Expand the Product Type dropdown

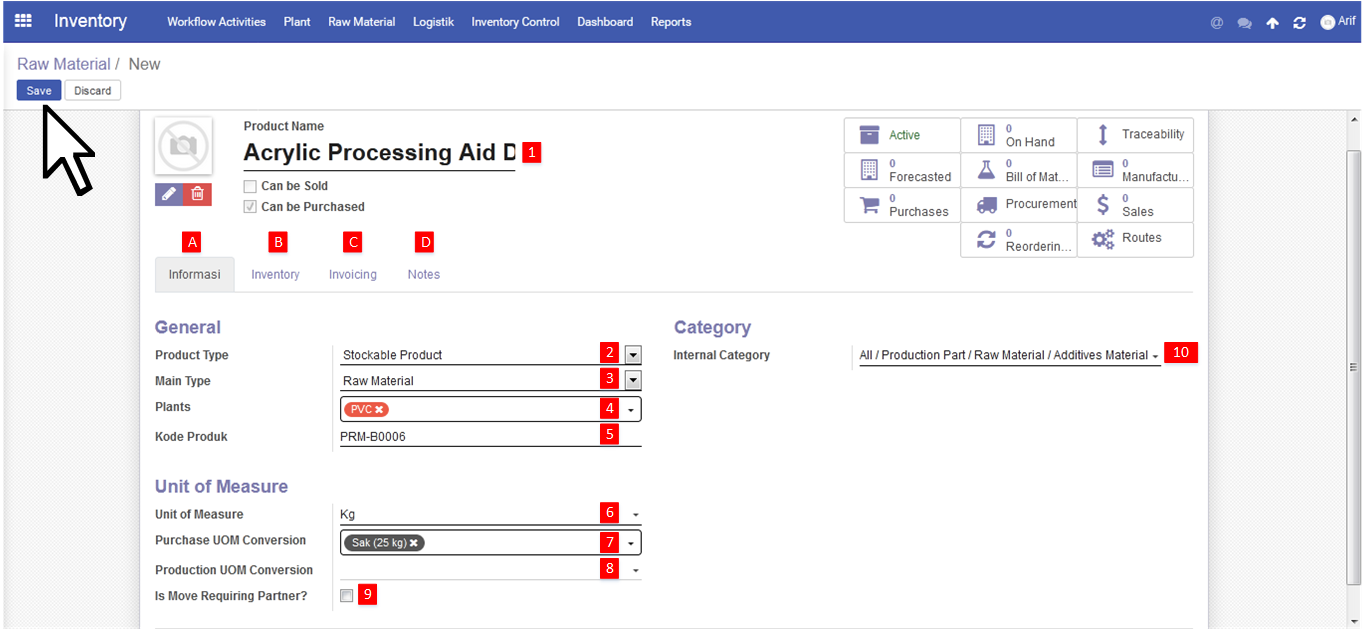click(632, 355)
